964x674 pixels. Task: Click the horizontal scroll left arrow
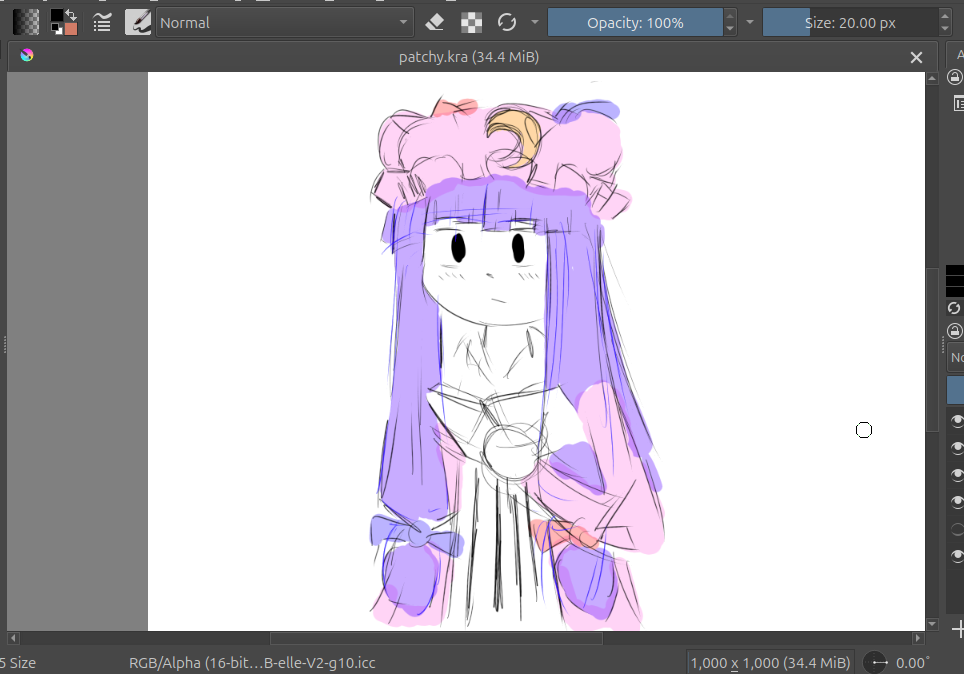coord(13,638)
